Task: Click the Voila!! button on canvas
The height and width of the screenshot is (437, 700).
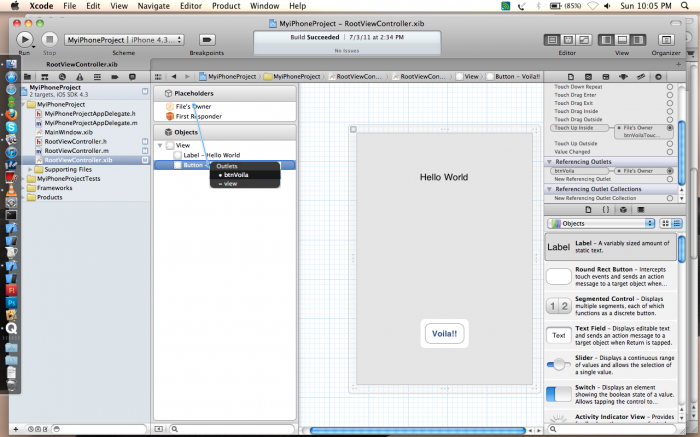Action: (x=444, y=334)
